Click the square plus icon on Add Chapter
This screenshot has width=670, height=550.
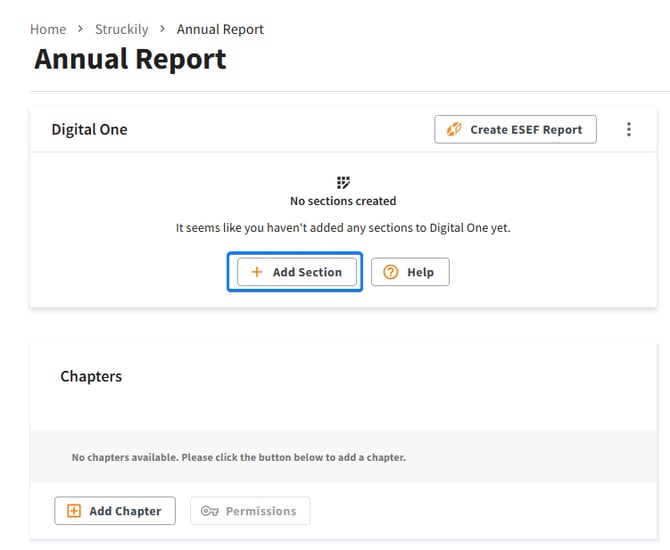74,511
